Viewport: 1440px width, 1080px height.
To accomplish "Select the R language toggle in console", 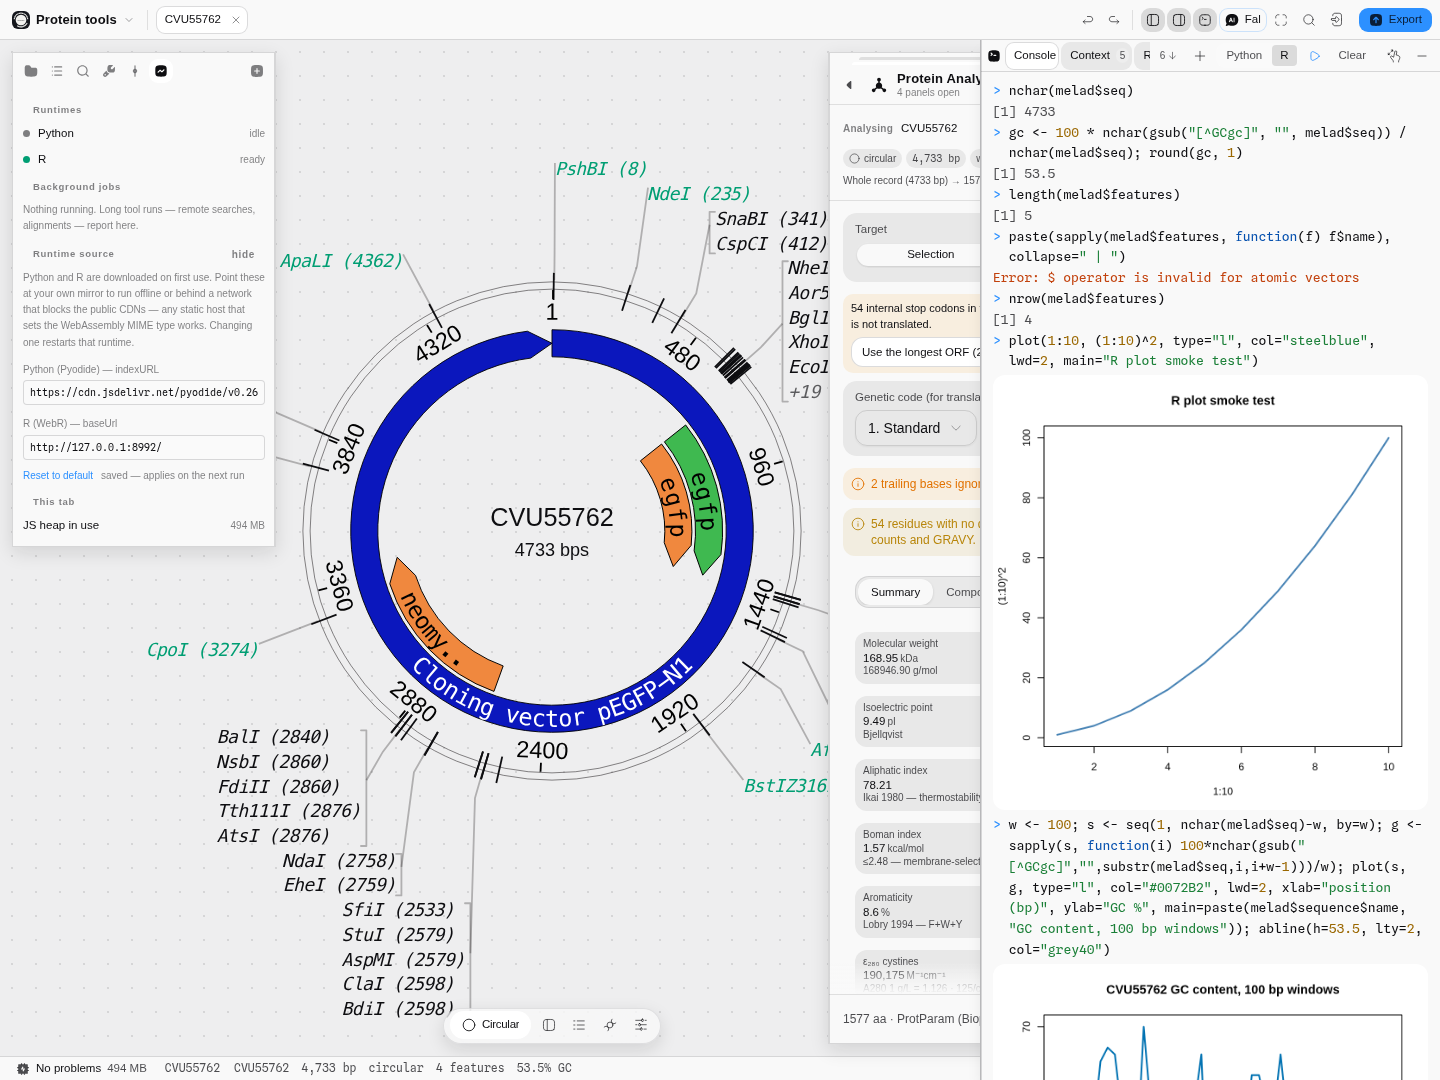I will coord(1284,56).
